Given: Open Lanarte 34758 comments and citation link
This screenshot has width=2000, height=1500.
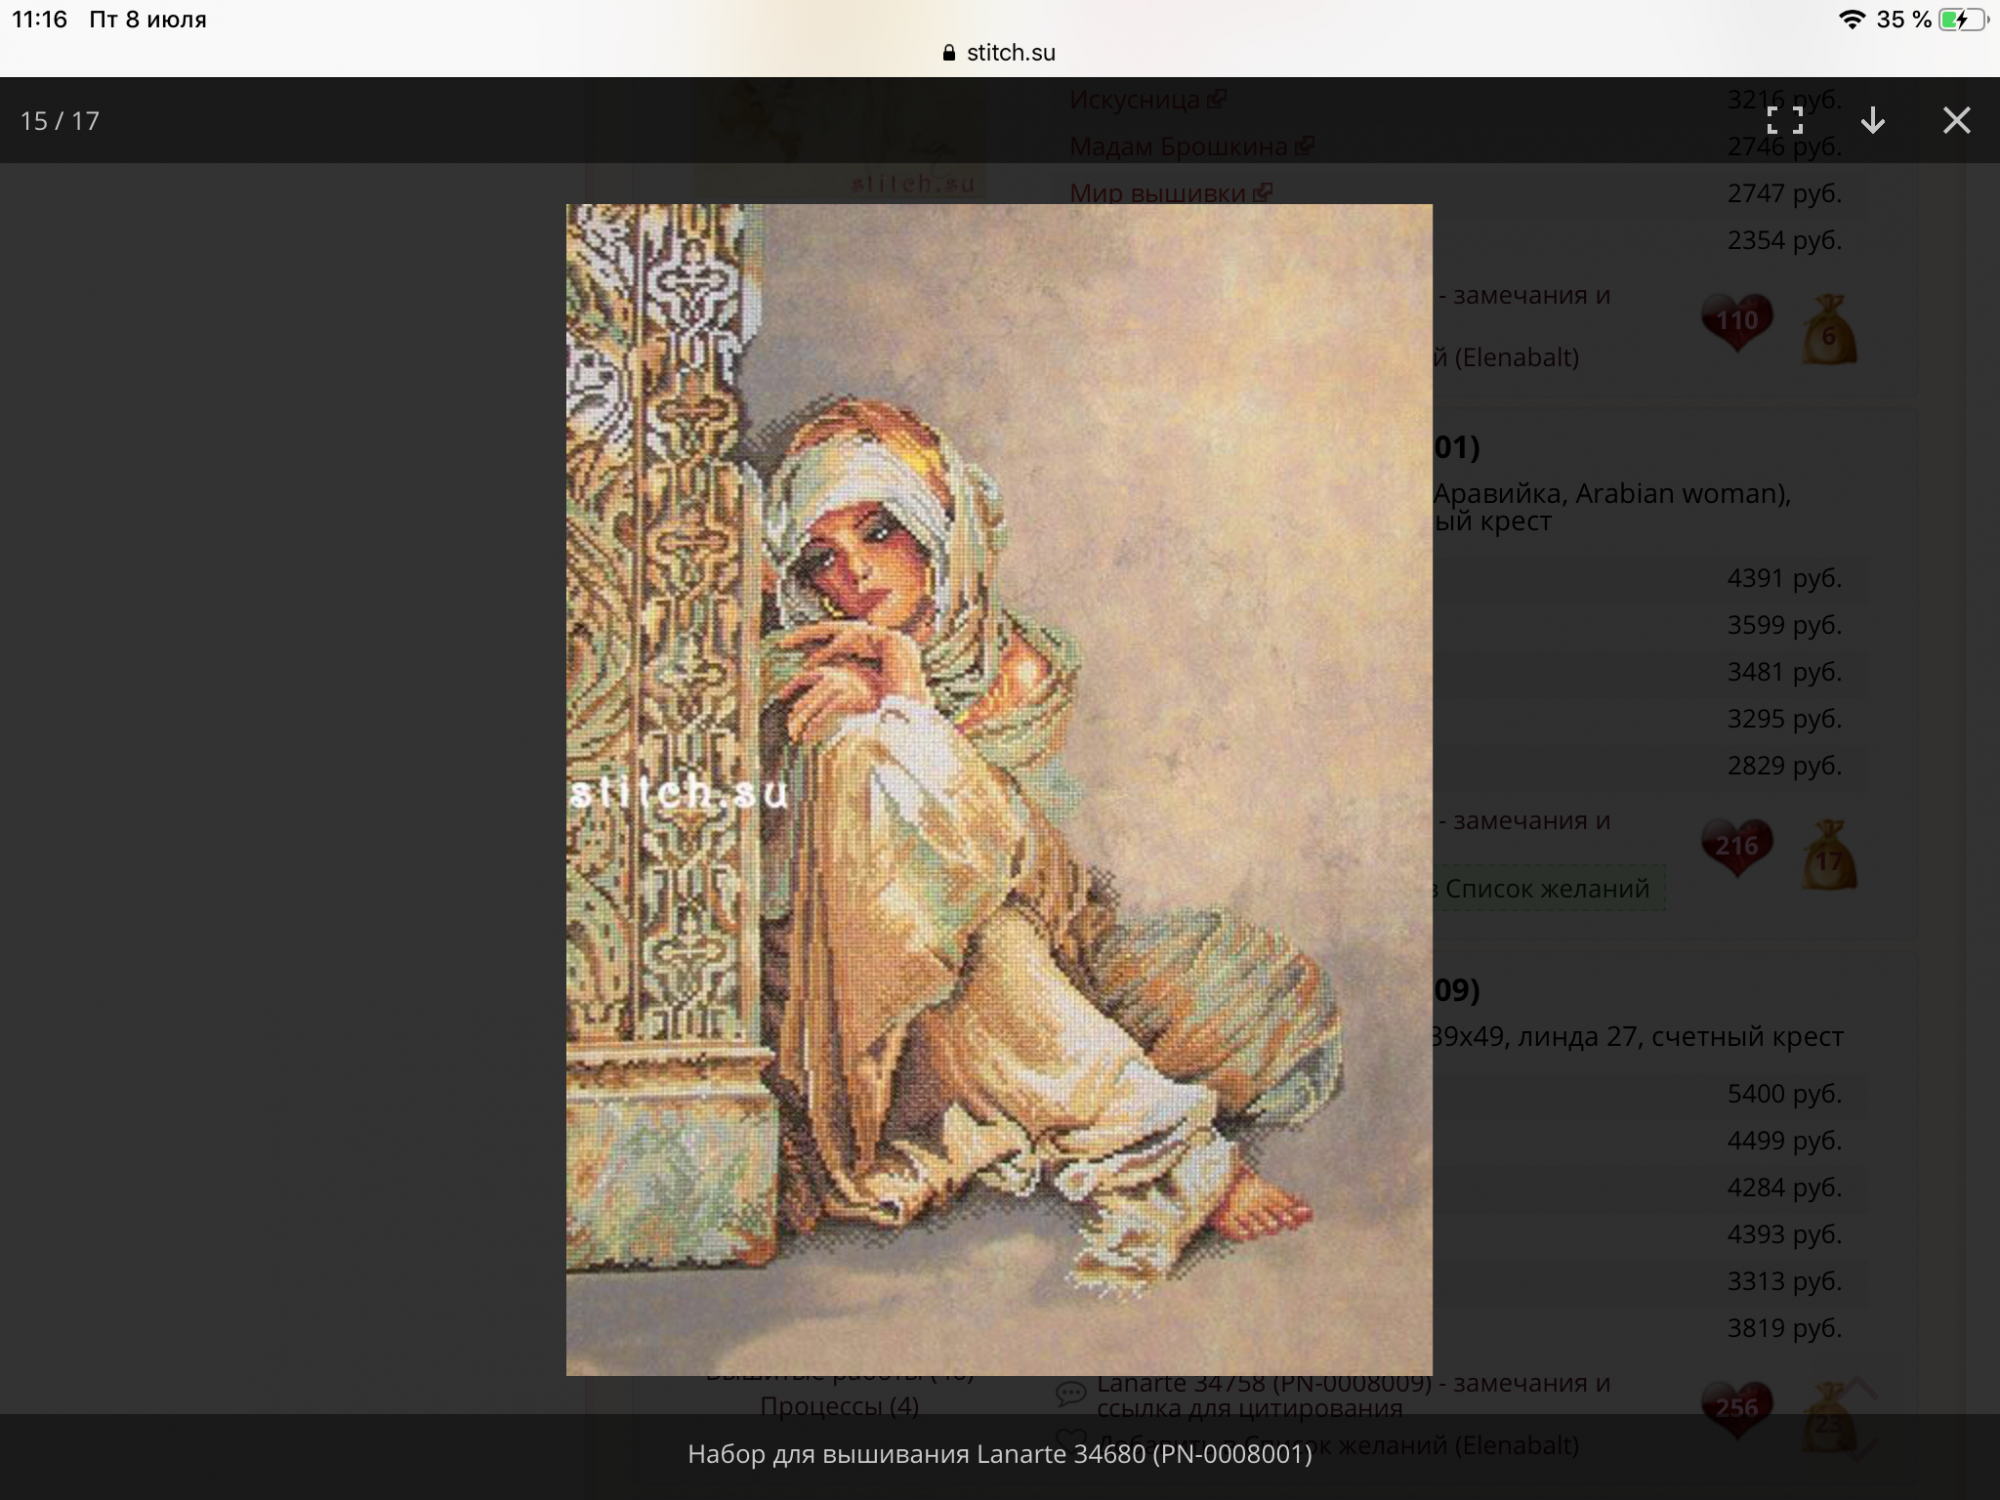Looking at the screenshot, I should tap(1353, 1395).
